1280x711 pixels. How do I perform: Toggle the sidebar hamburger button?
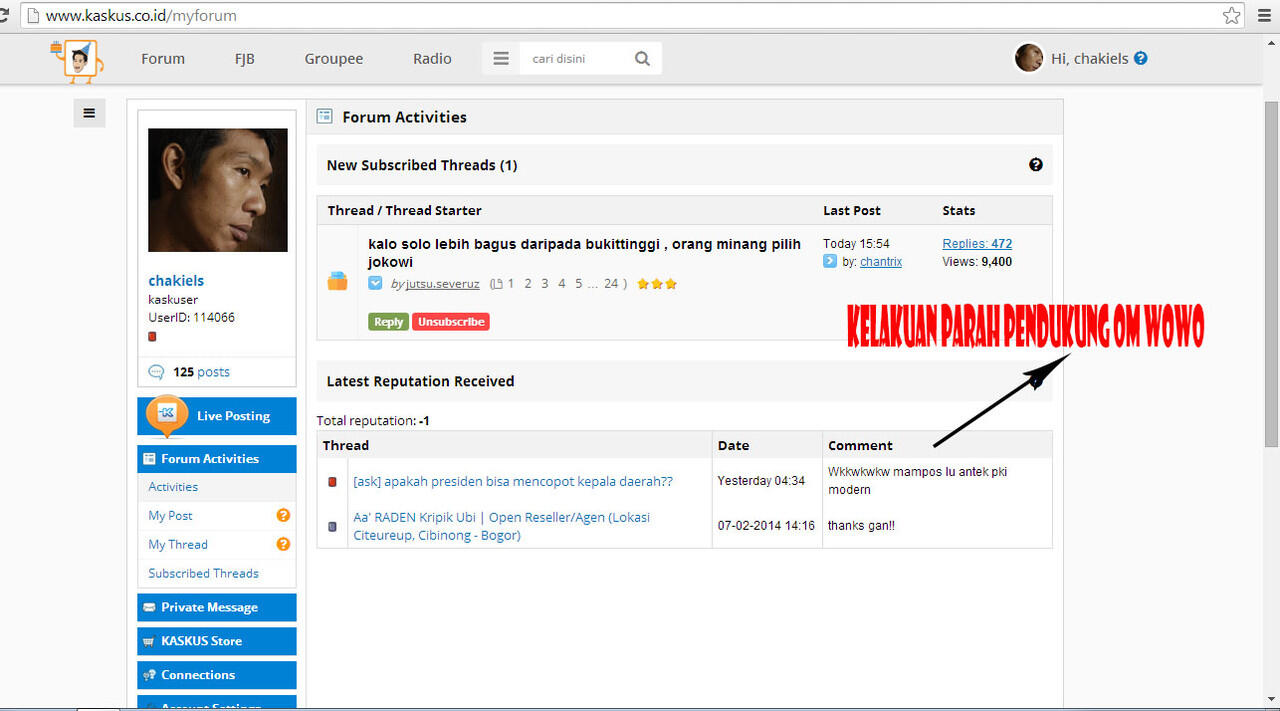point(89,113)
